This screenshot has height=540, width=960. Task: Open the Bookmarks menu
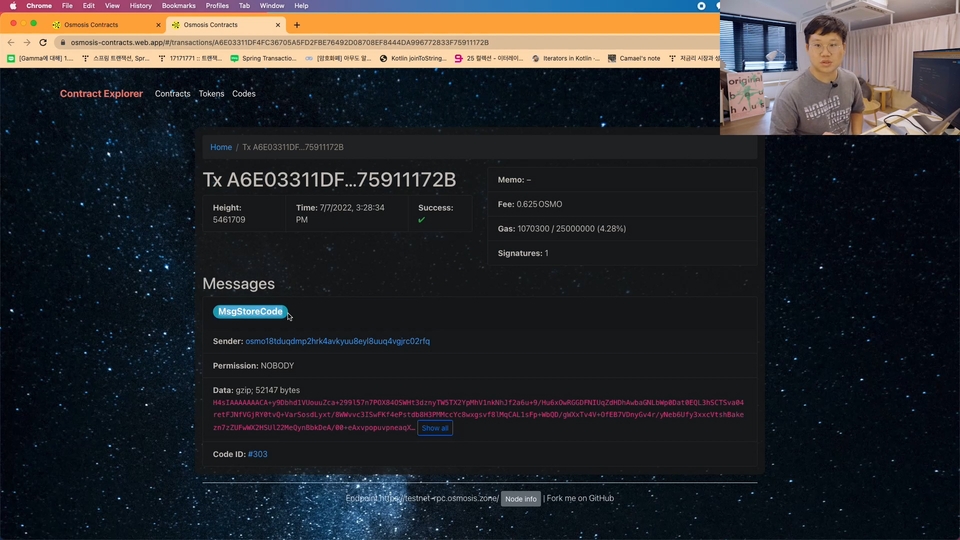point(178,6)
